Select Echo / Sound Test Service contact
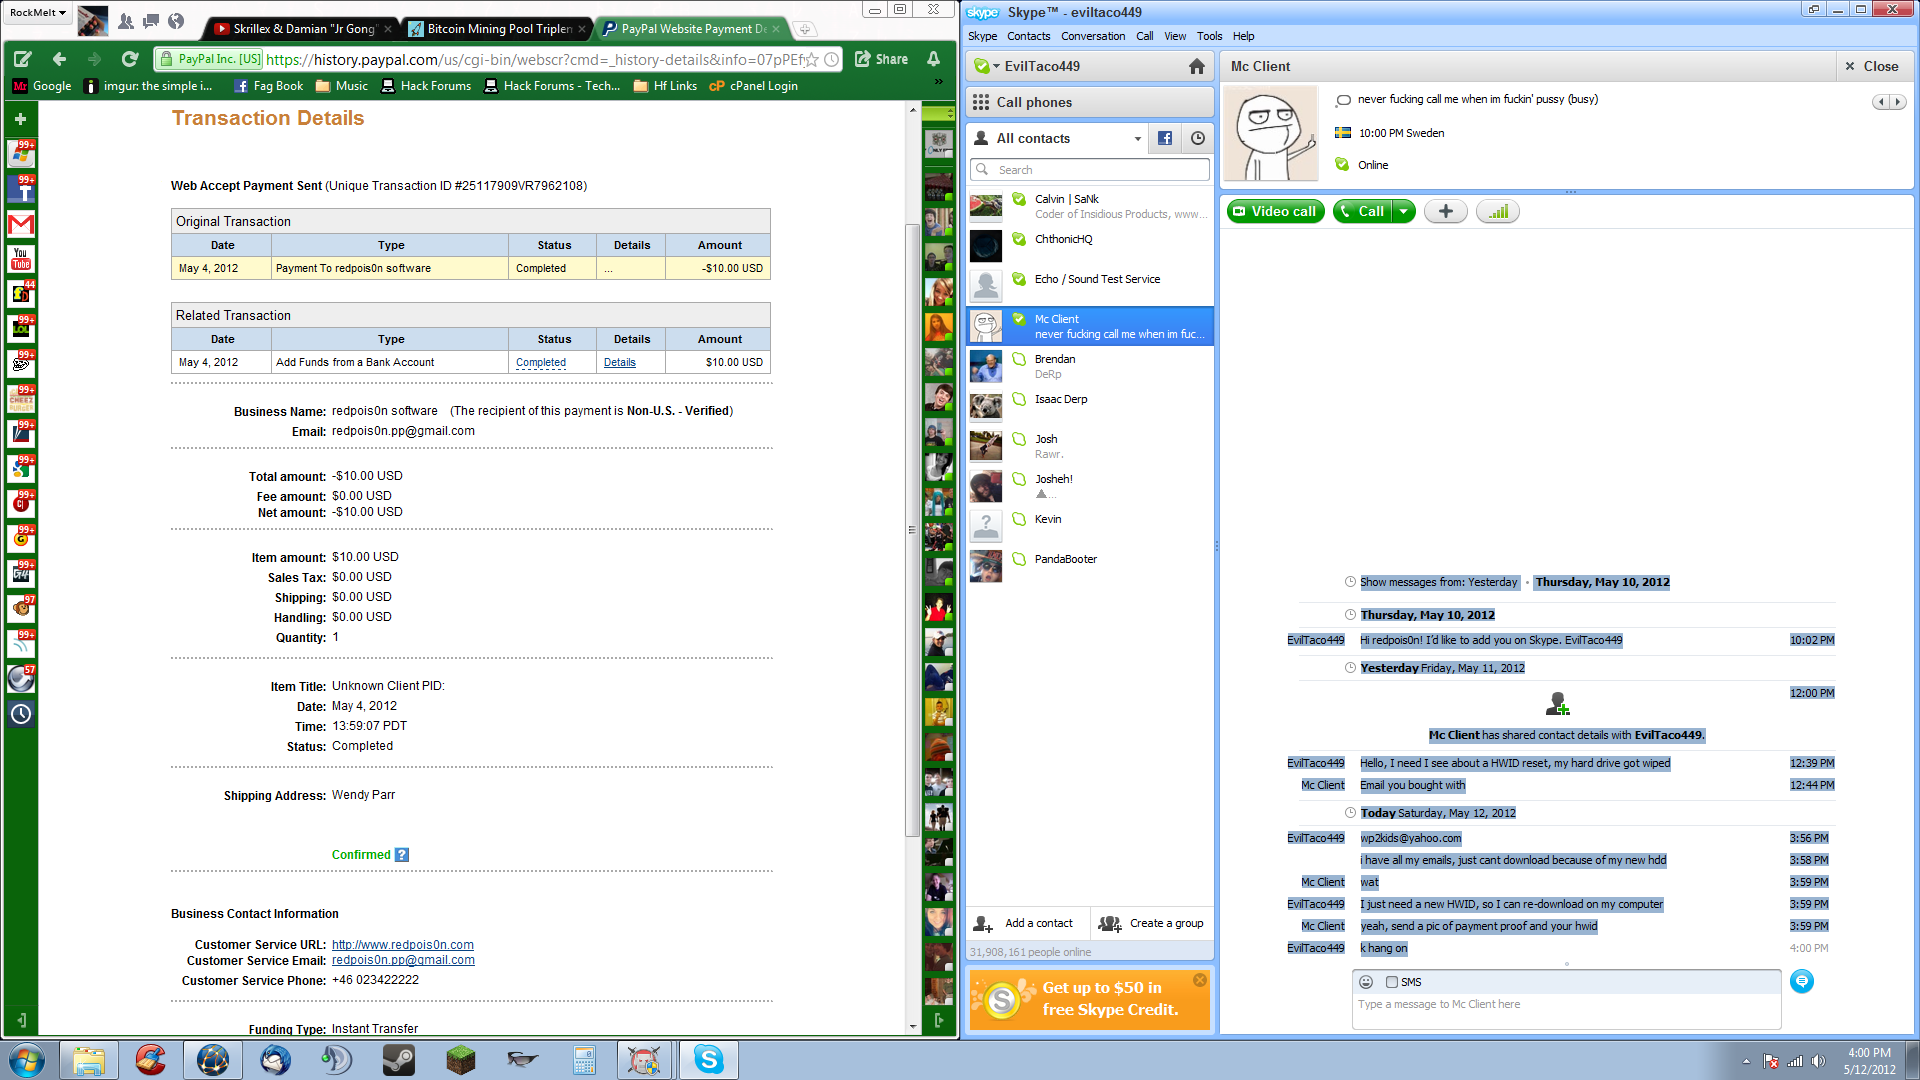Screen dimensions: 1920x1080 [x=1090, y=286]
